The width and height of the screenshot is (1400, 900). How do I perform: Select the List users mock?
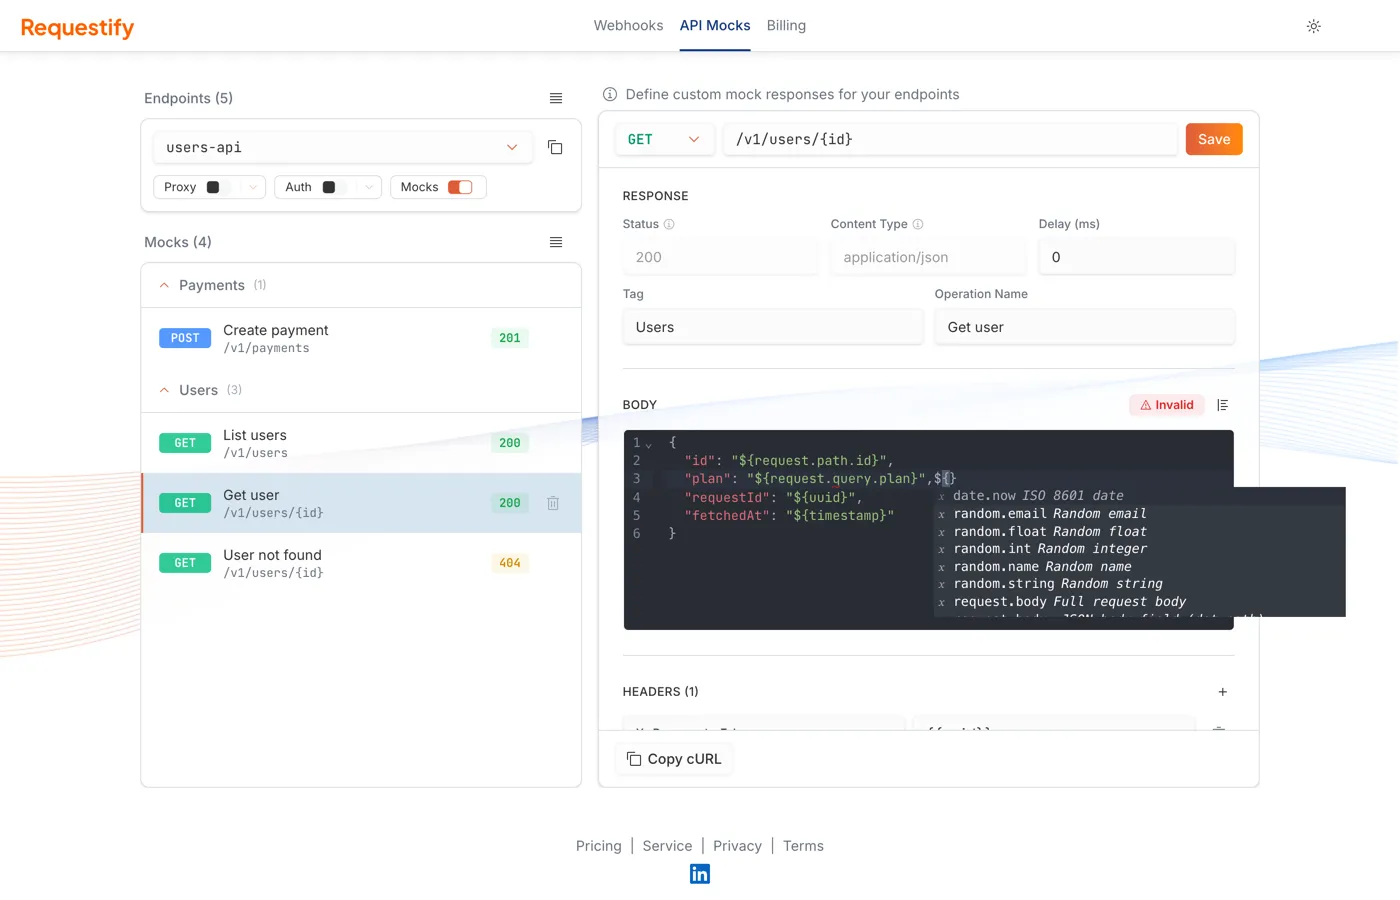point(361,443)
